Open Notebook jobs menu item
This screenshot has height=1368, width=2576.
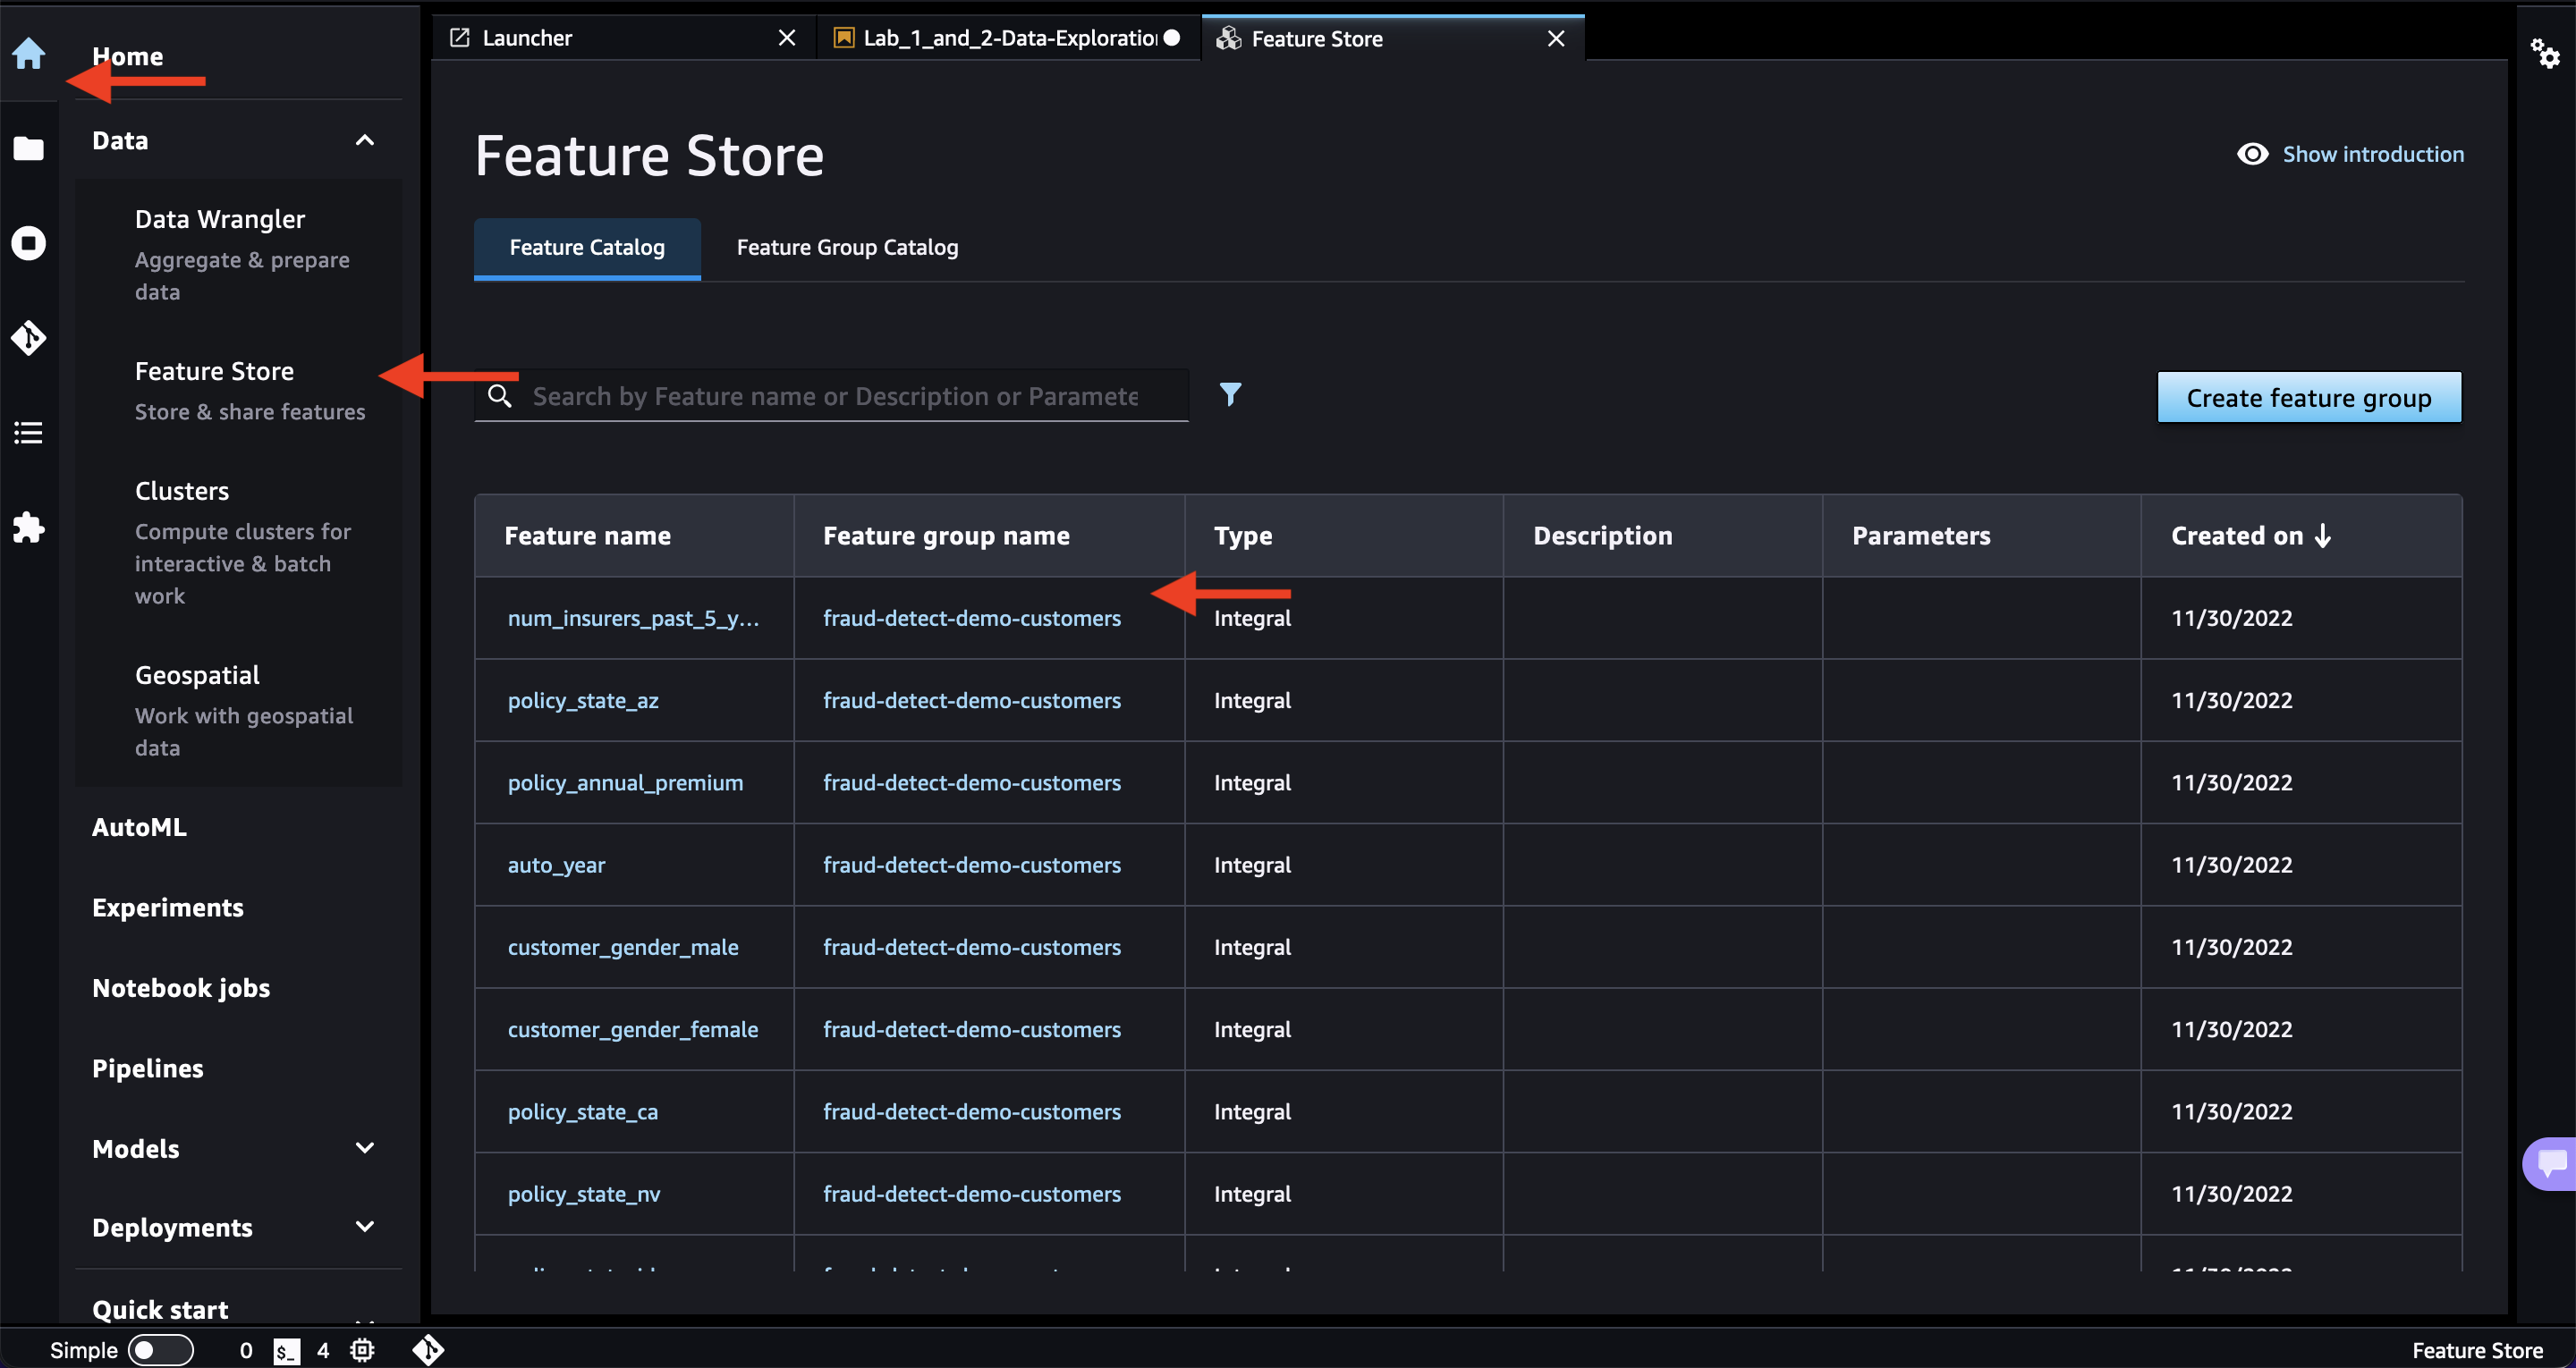click(x=181, y=988)
